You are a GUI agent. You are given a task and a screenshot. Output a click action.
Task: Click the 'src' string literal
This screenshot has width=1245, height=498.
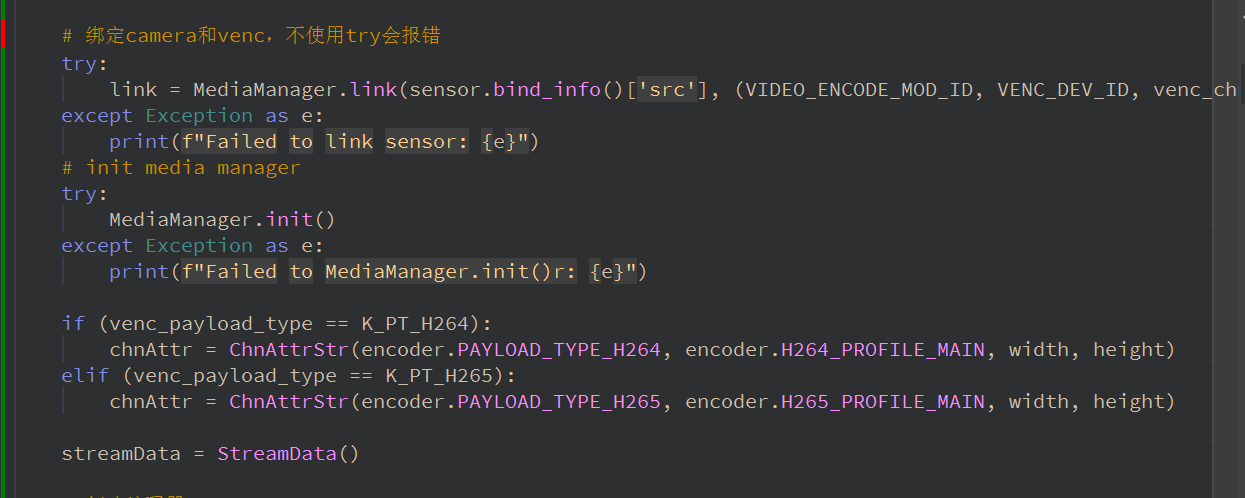coord(668,89)
